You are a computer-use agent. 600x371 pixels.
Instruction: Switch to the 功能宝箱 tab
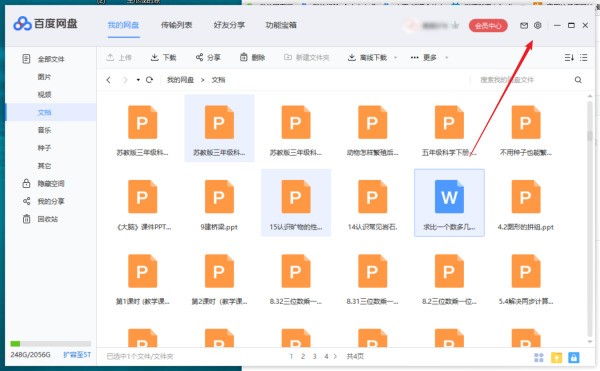(x=281, y=25)
